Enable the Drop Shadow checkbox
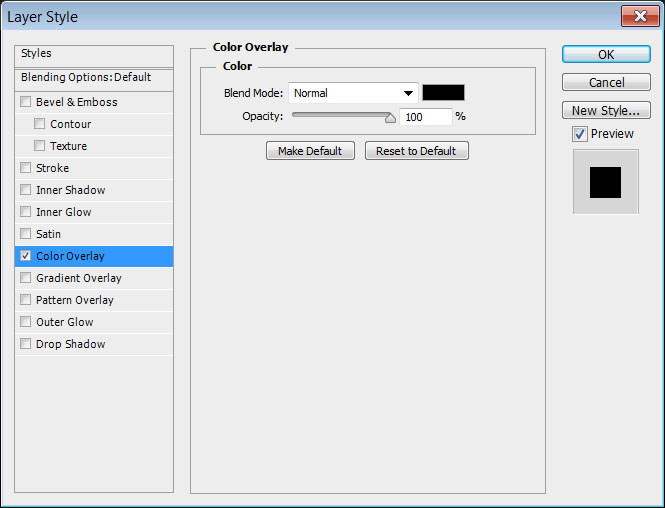665x508 pixels. point(26,344)
